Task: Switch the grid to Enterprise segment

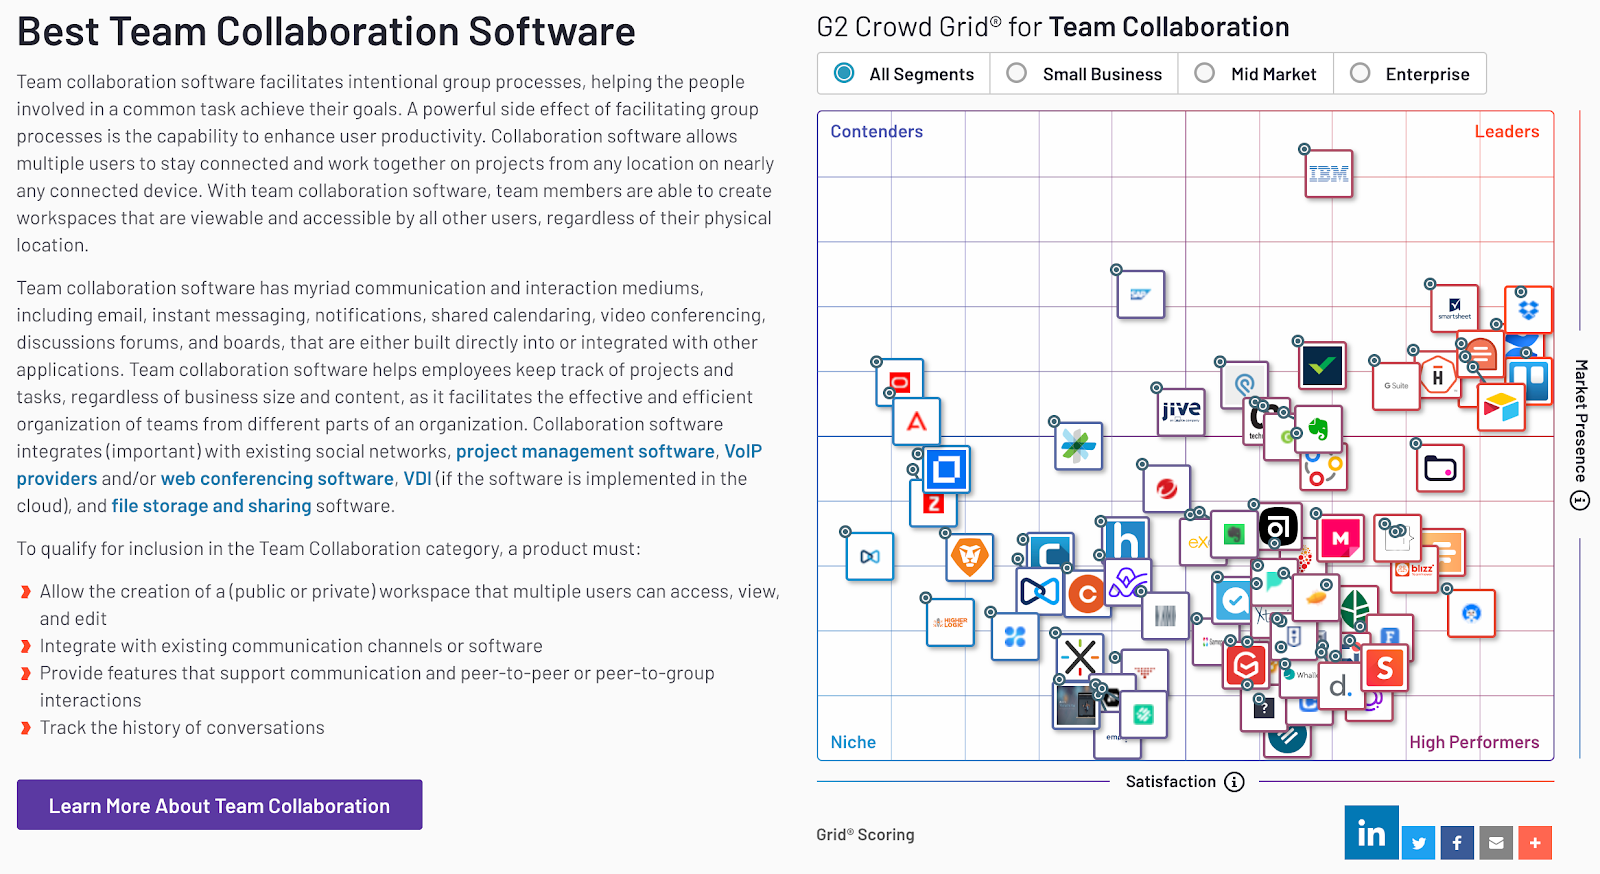Action: tap(1410, 74)
